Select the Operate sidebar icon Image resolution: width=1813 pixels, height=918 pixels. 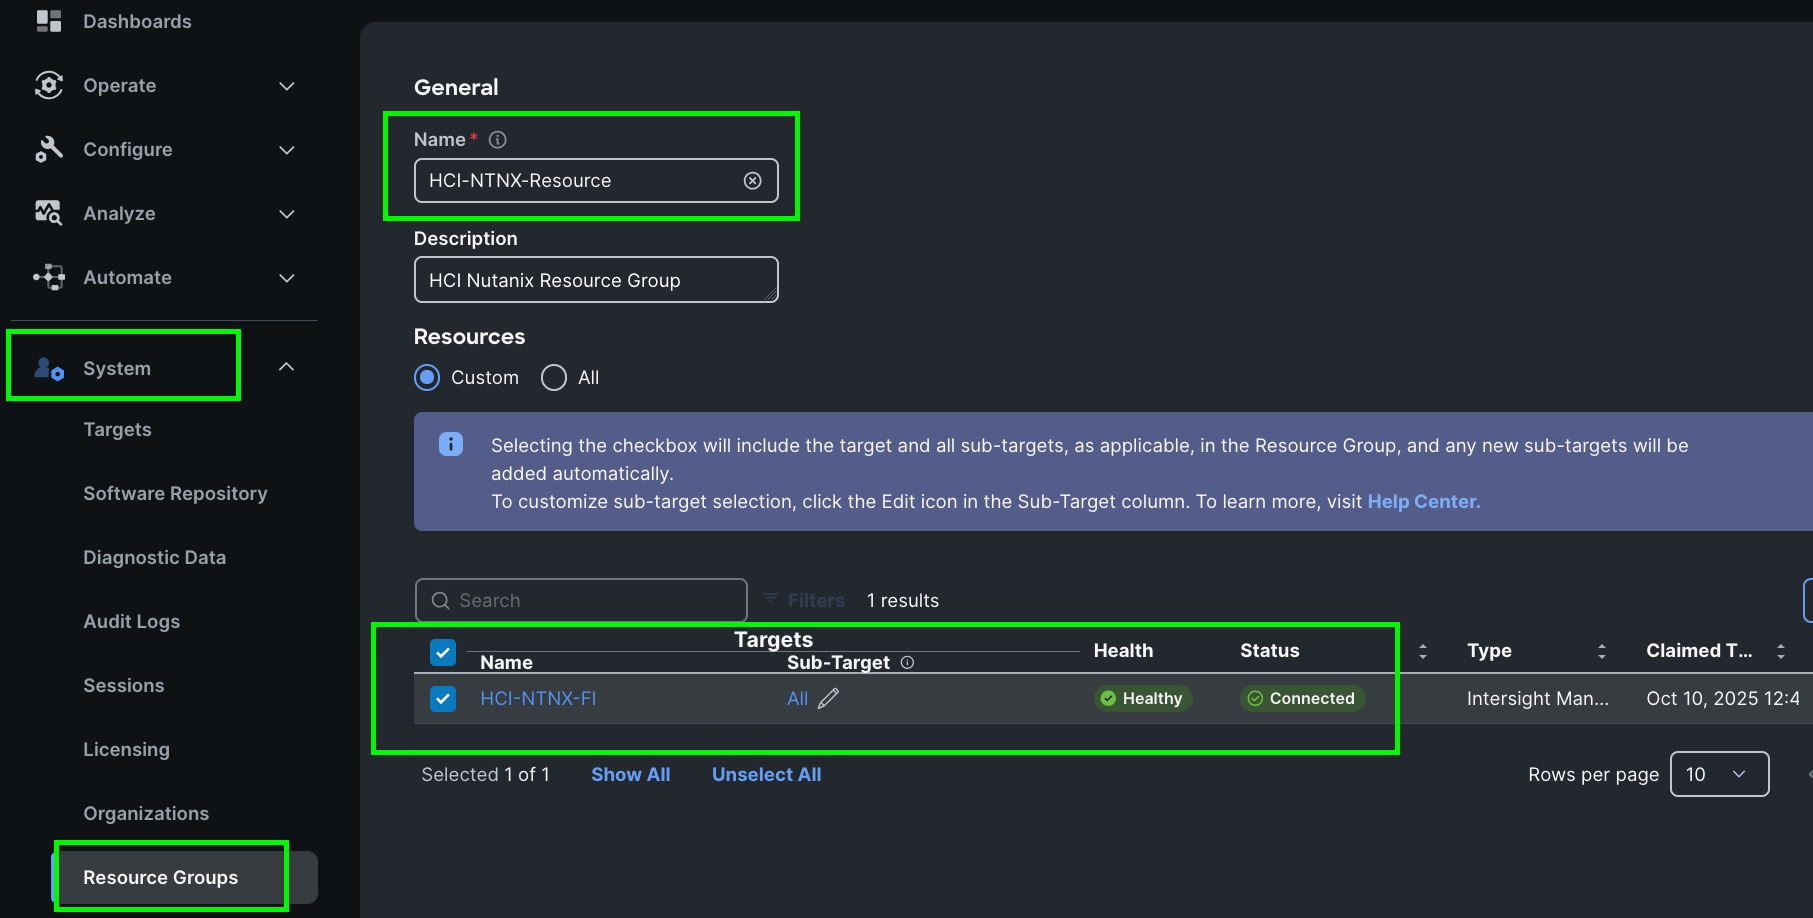pyautogui.click(x=47, y=85)
